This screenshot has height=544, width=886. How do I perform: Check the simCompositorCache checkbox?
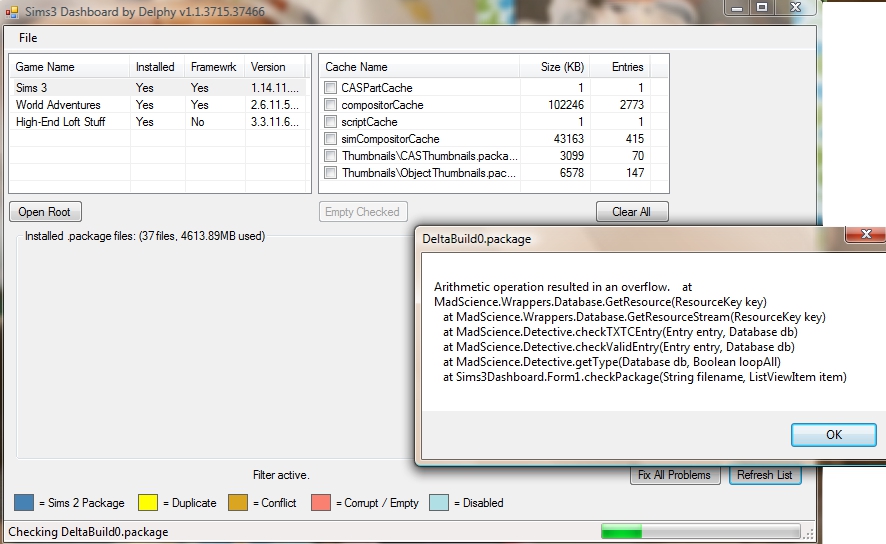tap(331, 138)
